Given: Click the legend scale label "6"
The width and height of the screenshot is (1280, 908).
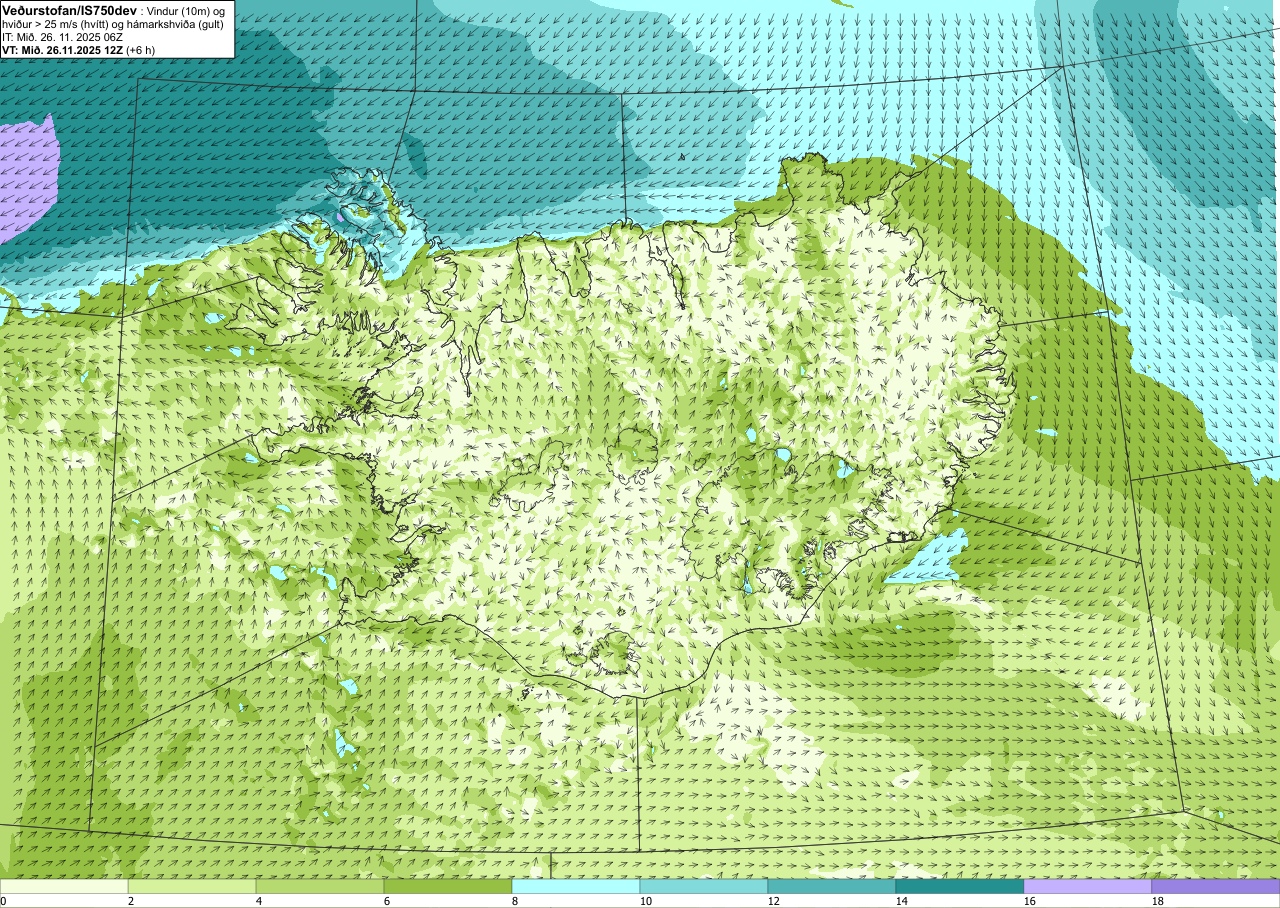Looking at the screenshot, I should pyautogui.click(x=387, y=901).
